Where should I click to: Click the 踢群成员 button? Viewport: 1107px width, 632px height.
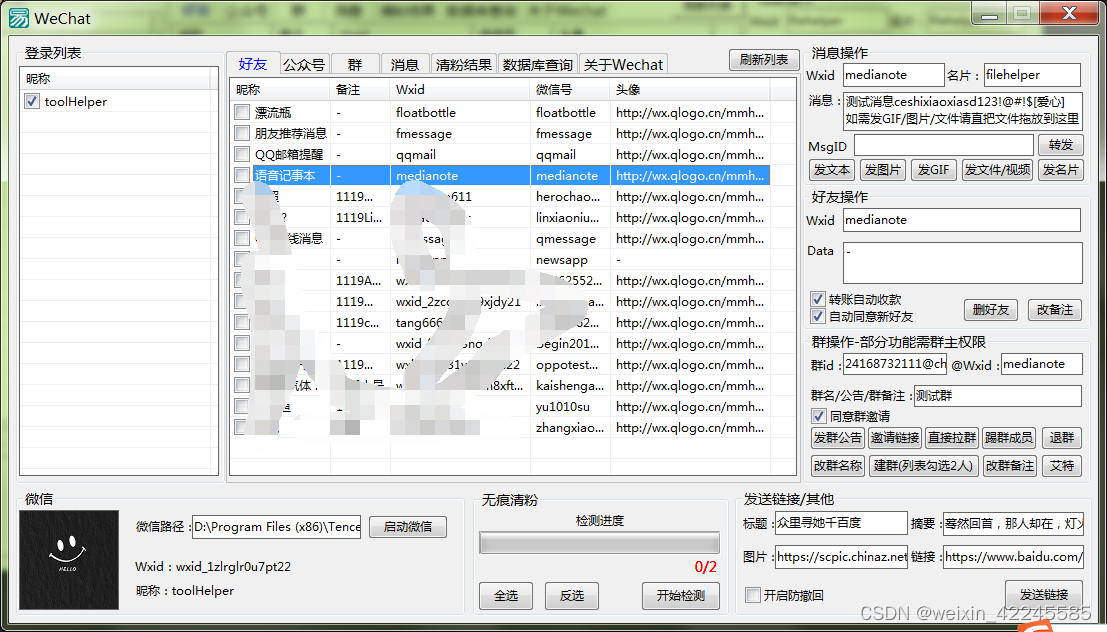pyautogui.click(x=1009, y=438)
